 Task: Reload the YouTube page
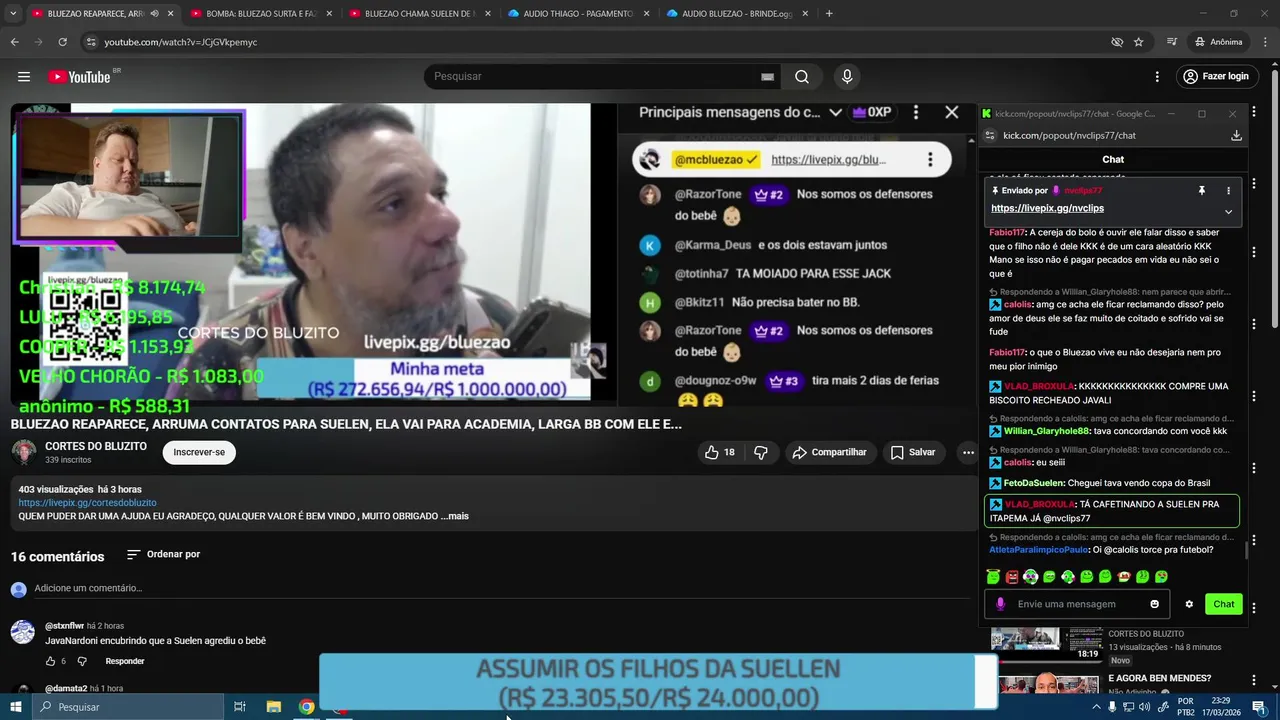(62, 42)
